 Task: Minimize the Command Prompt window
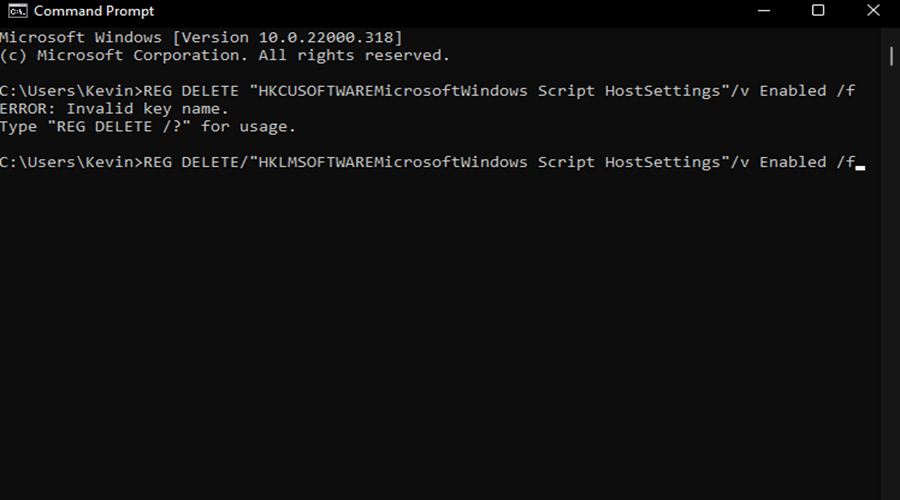coord(763,11)
